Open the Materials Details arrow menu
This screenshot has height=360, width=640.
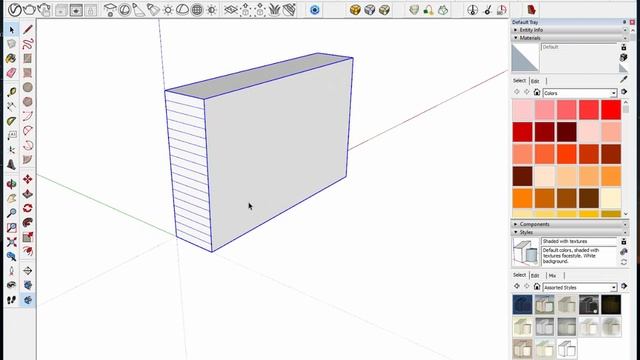point(624,92)
